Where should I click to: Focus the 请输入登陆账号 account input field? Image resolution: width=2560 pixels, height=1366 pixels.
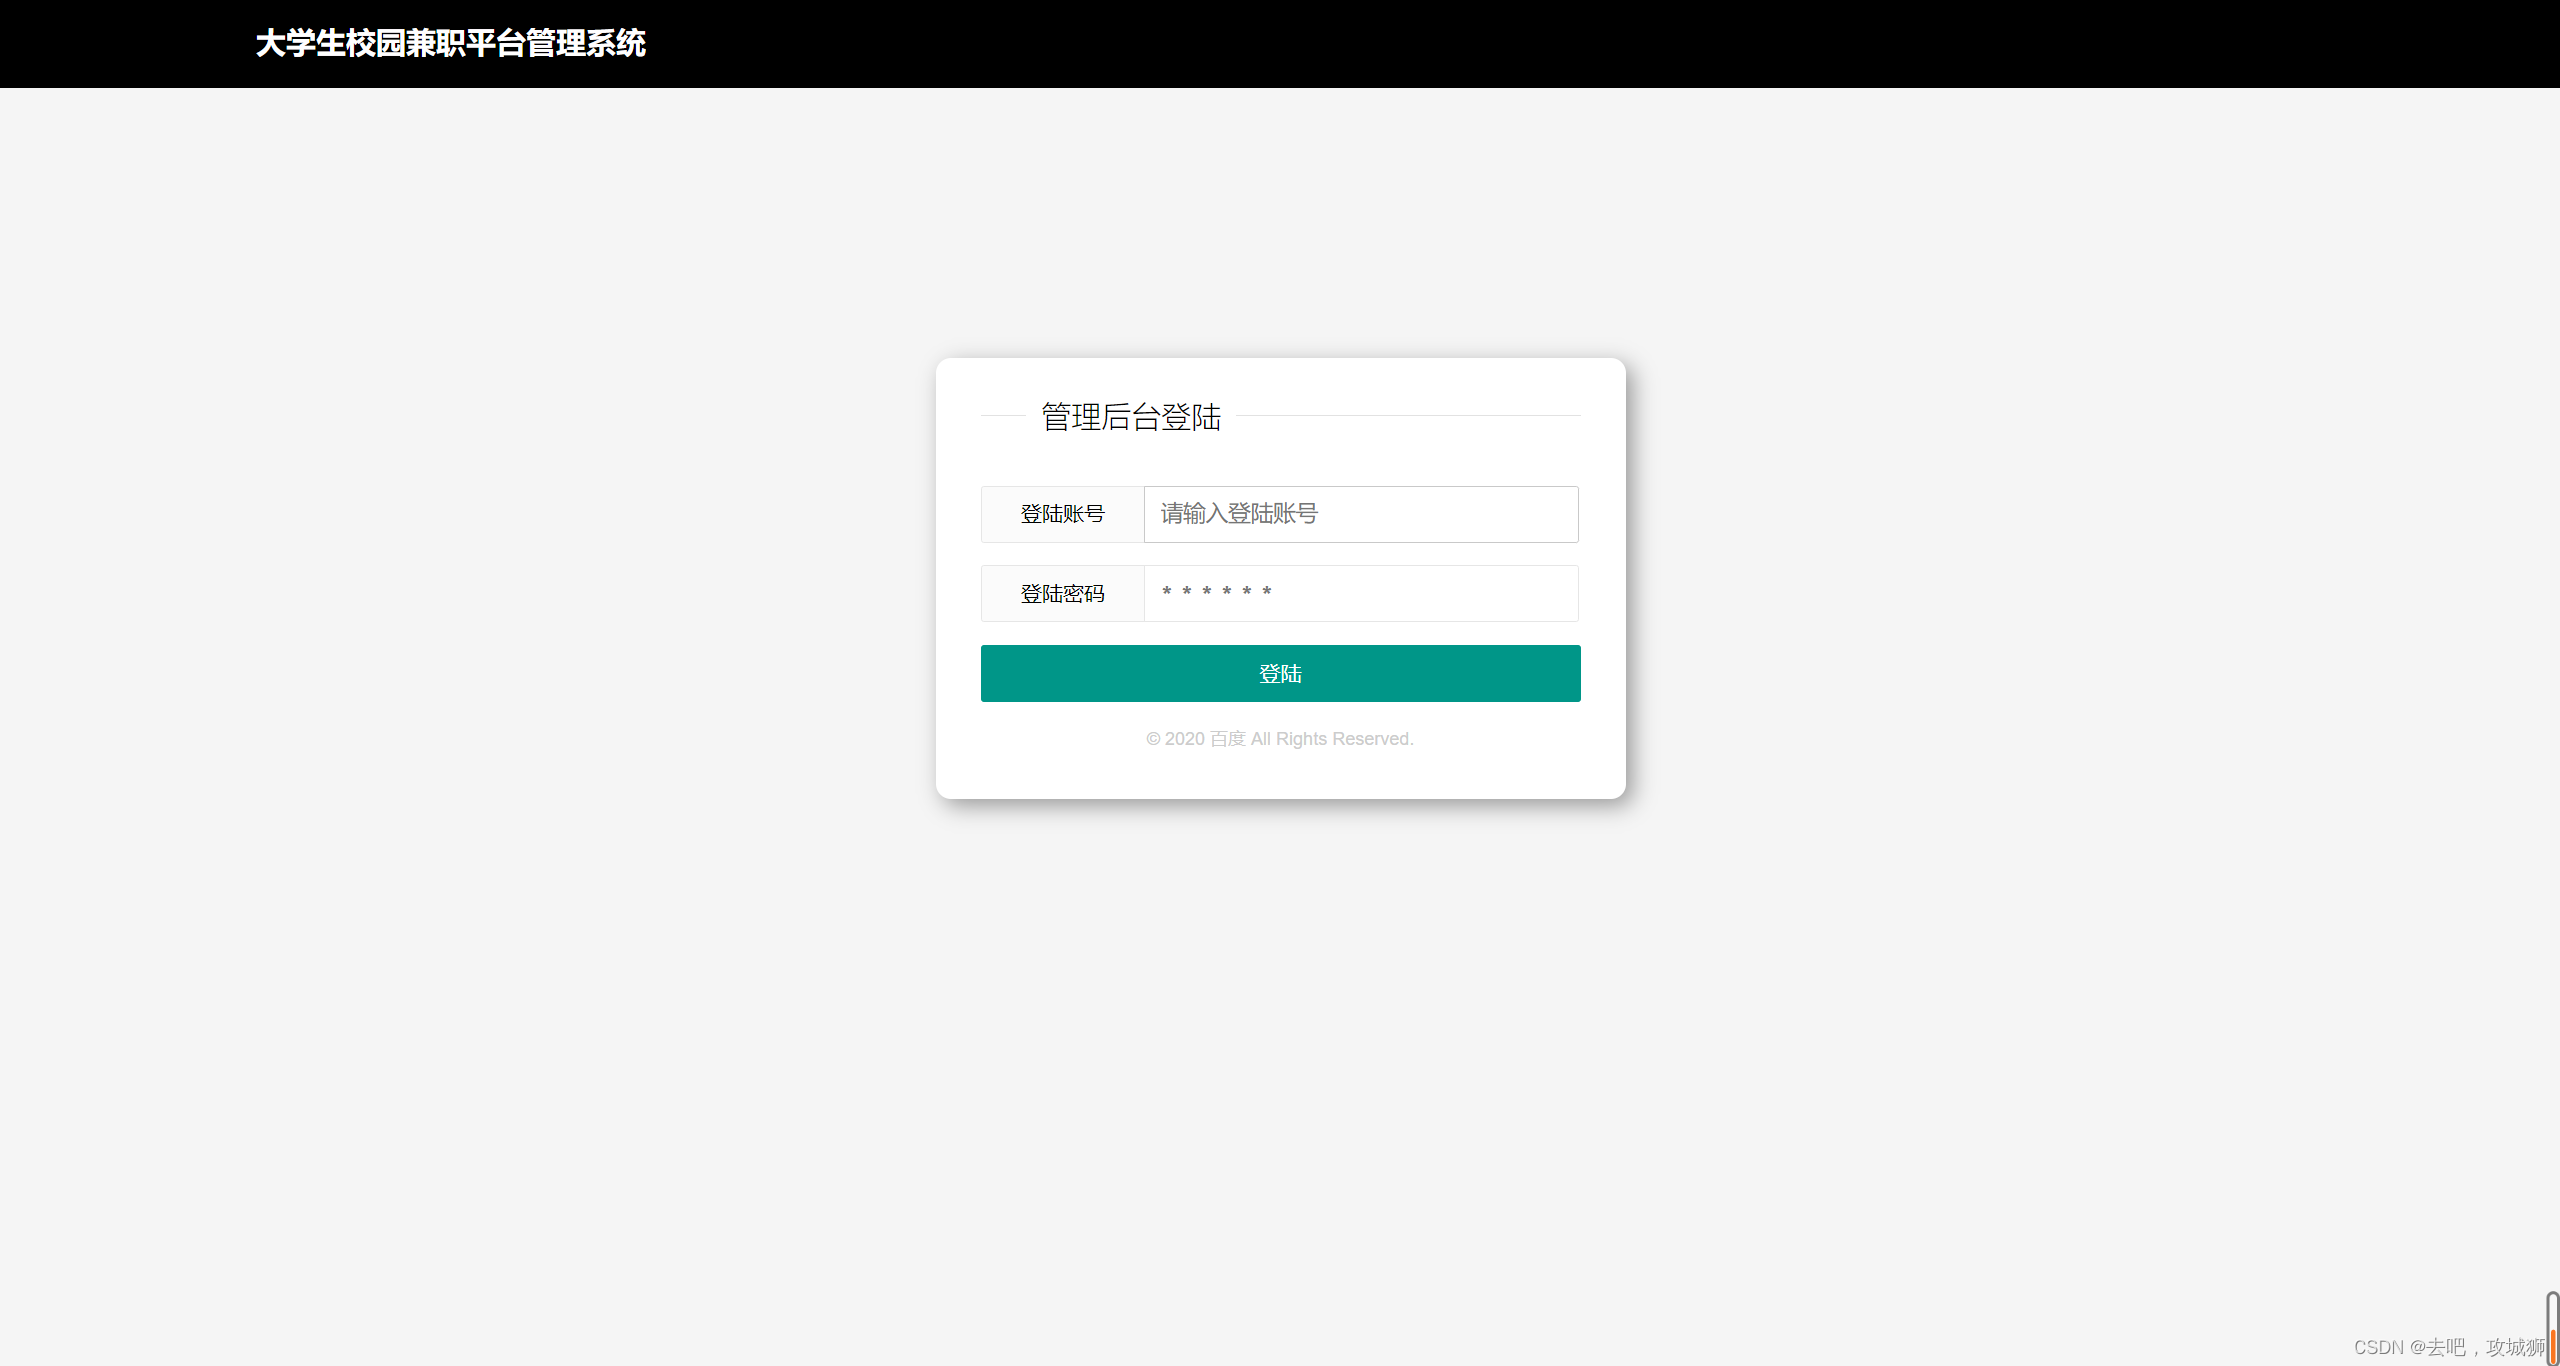click(1360, 514)
